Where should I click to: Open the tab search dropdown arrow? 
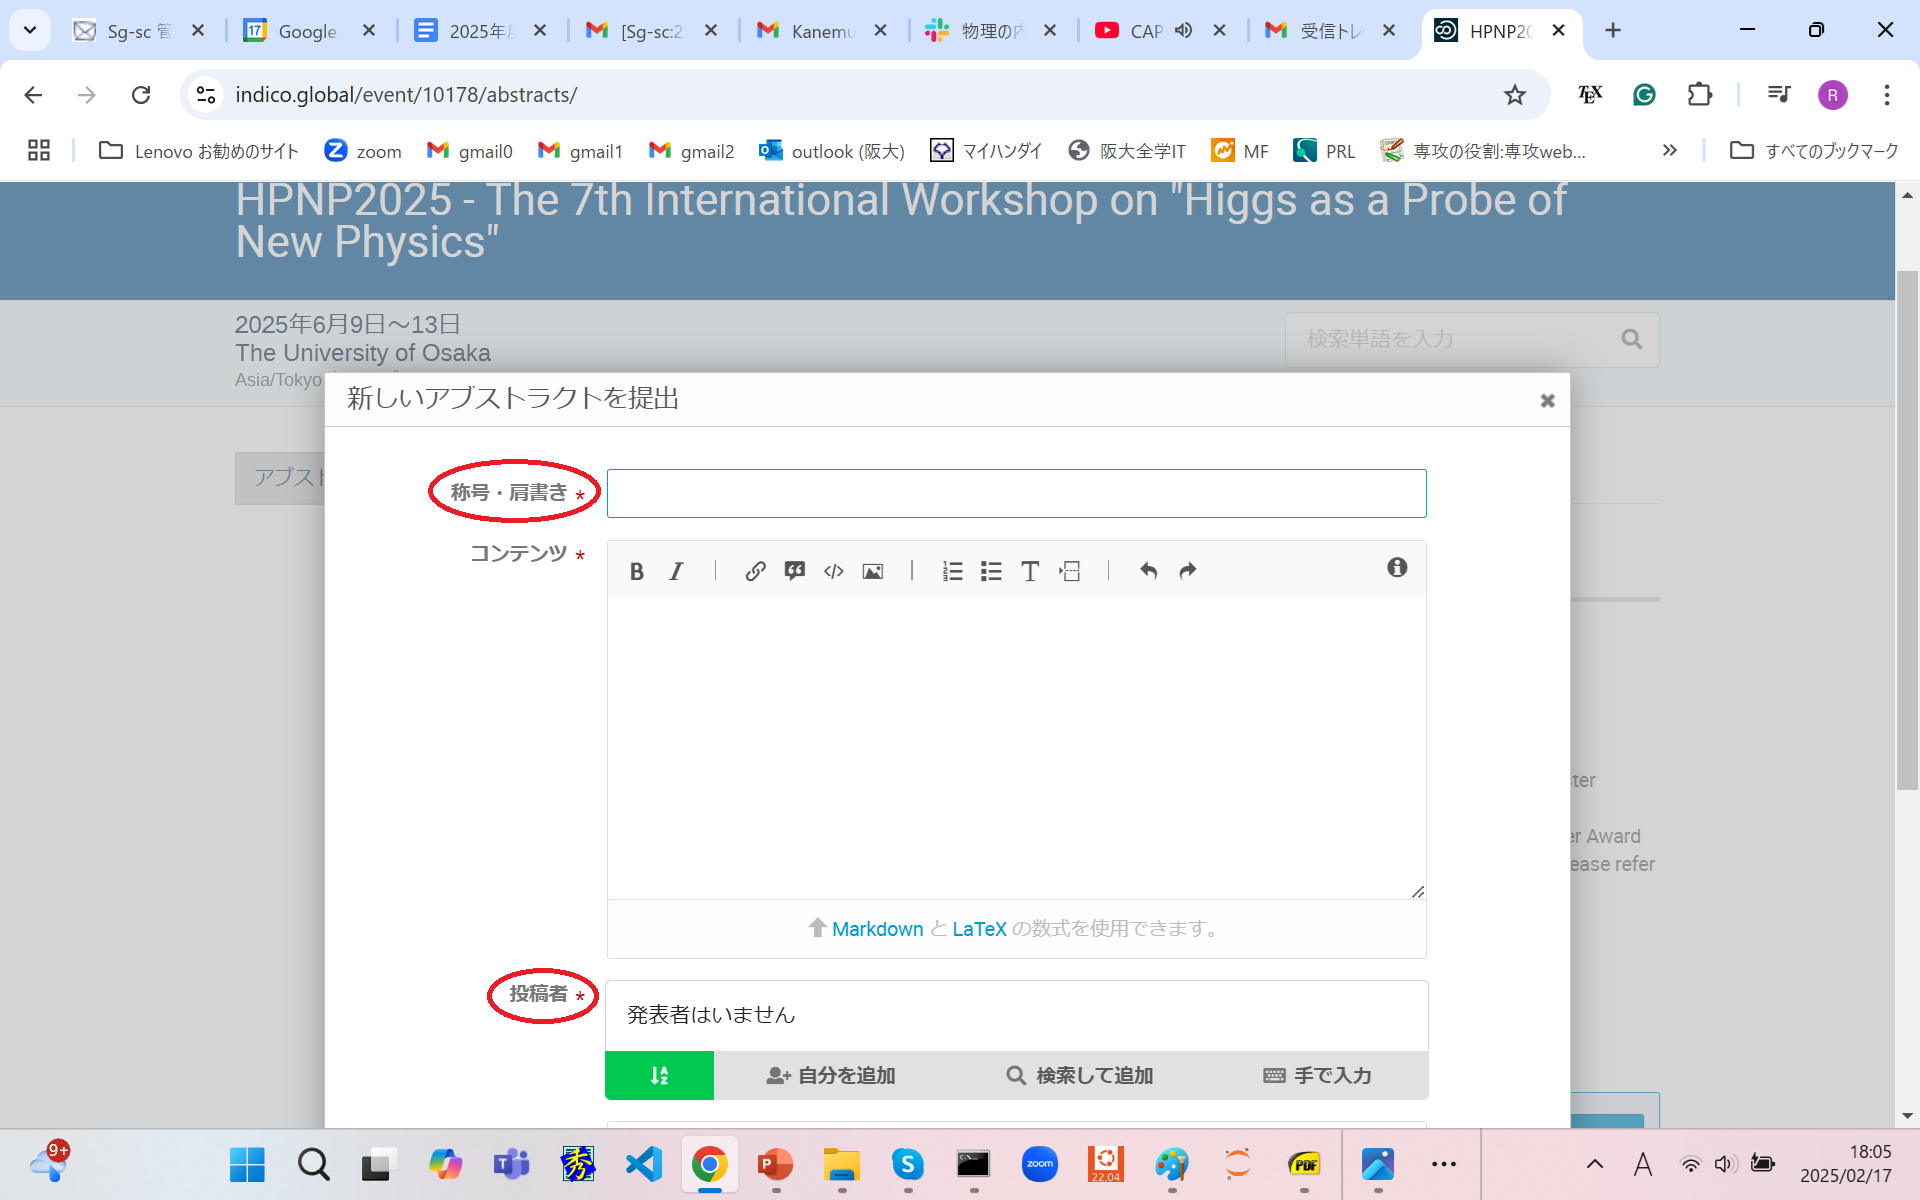[x=30, y=30]
